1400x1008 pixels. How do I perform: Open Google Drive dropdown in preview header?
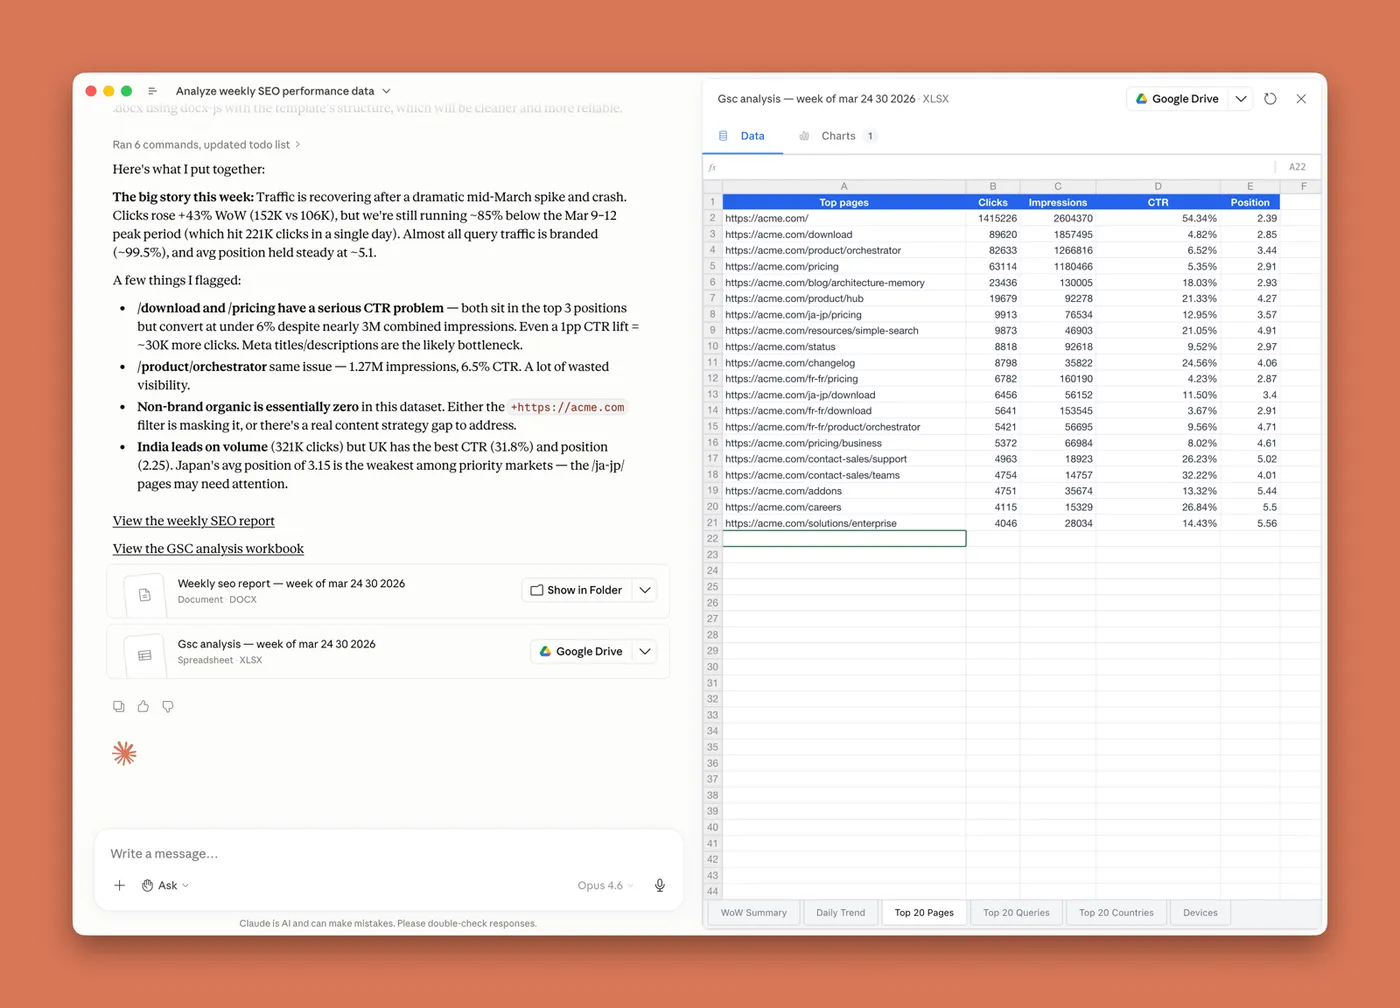[x=1241, y=99]
